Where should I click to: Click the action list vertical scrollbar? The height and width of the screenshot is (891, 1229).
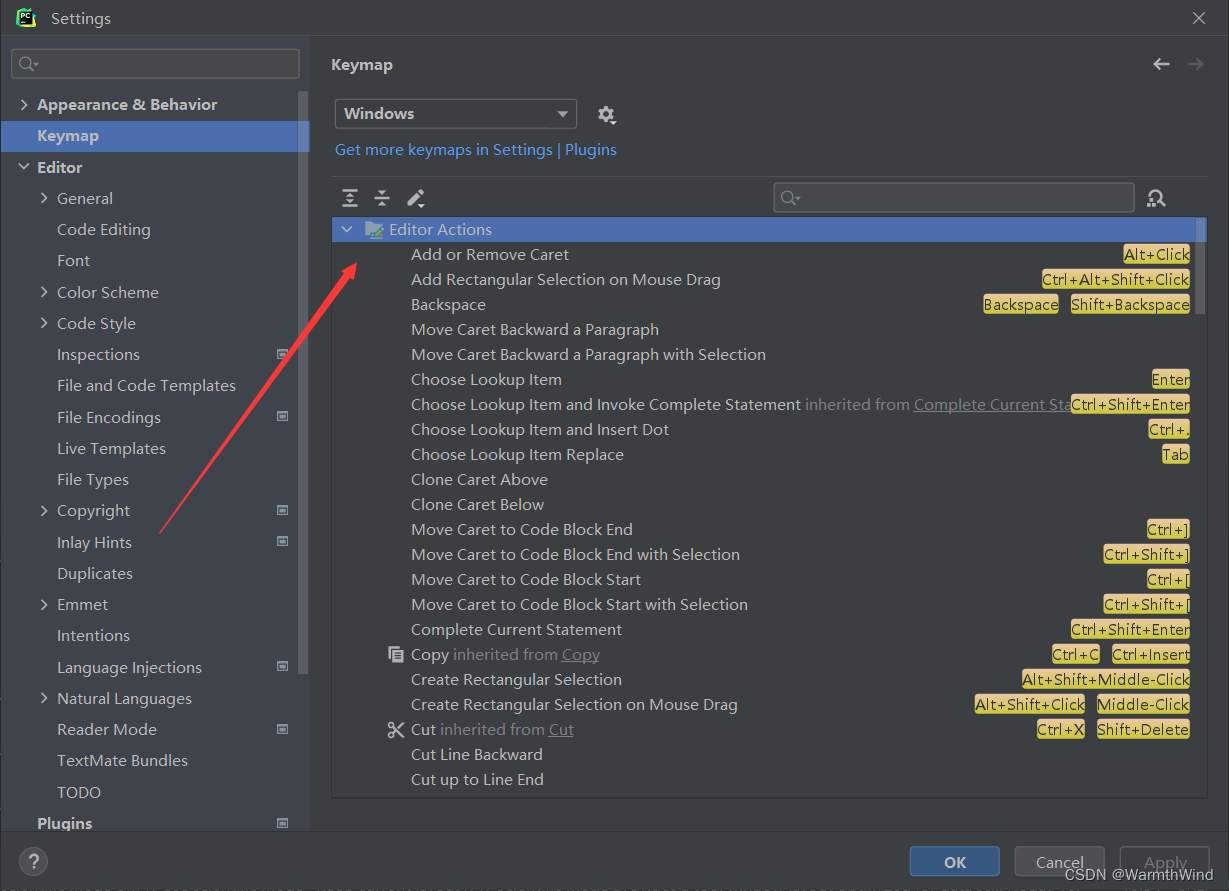(x=1201, y=265)
